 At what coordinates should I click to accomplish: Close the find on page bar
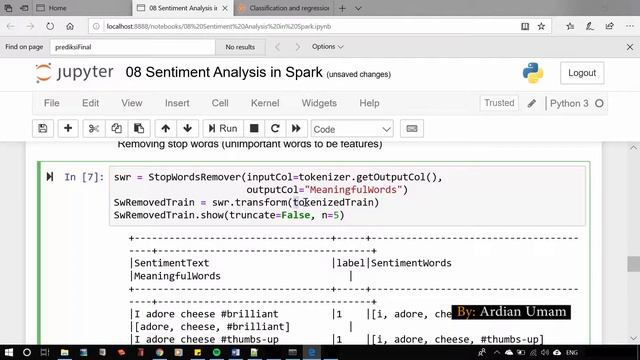click(630, 47)
